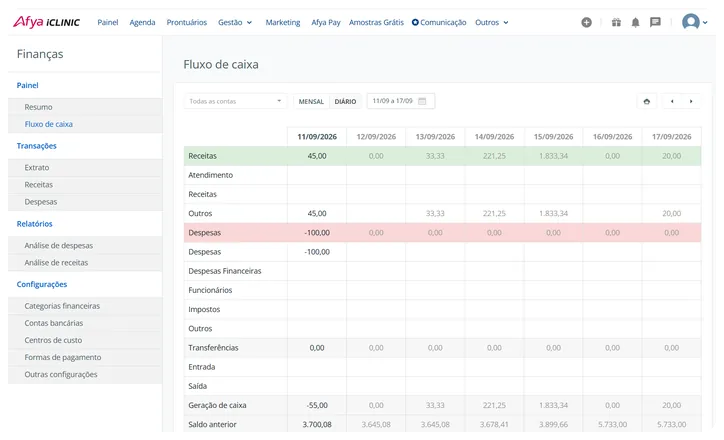Click the Despesas Financeiras row label

(x=225, y=271)
